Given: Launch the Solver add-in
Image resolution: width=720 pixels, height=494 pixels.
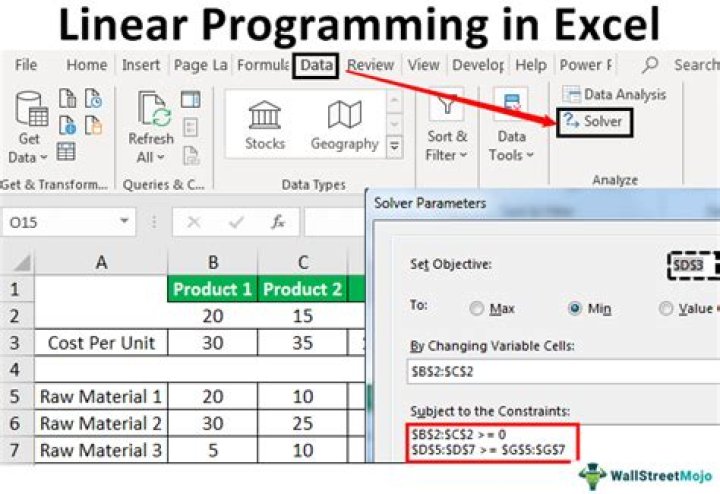Looking at the screenshot, I should (x=595, y=122).
